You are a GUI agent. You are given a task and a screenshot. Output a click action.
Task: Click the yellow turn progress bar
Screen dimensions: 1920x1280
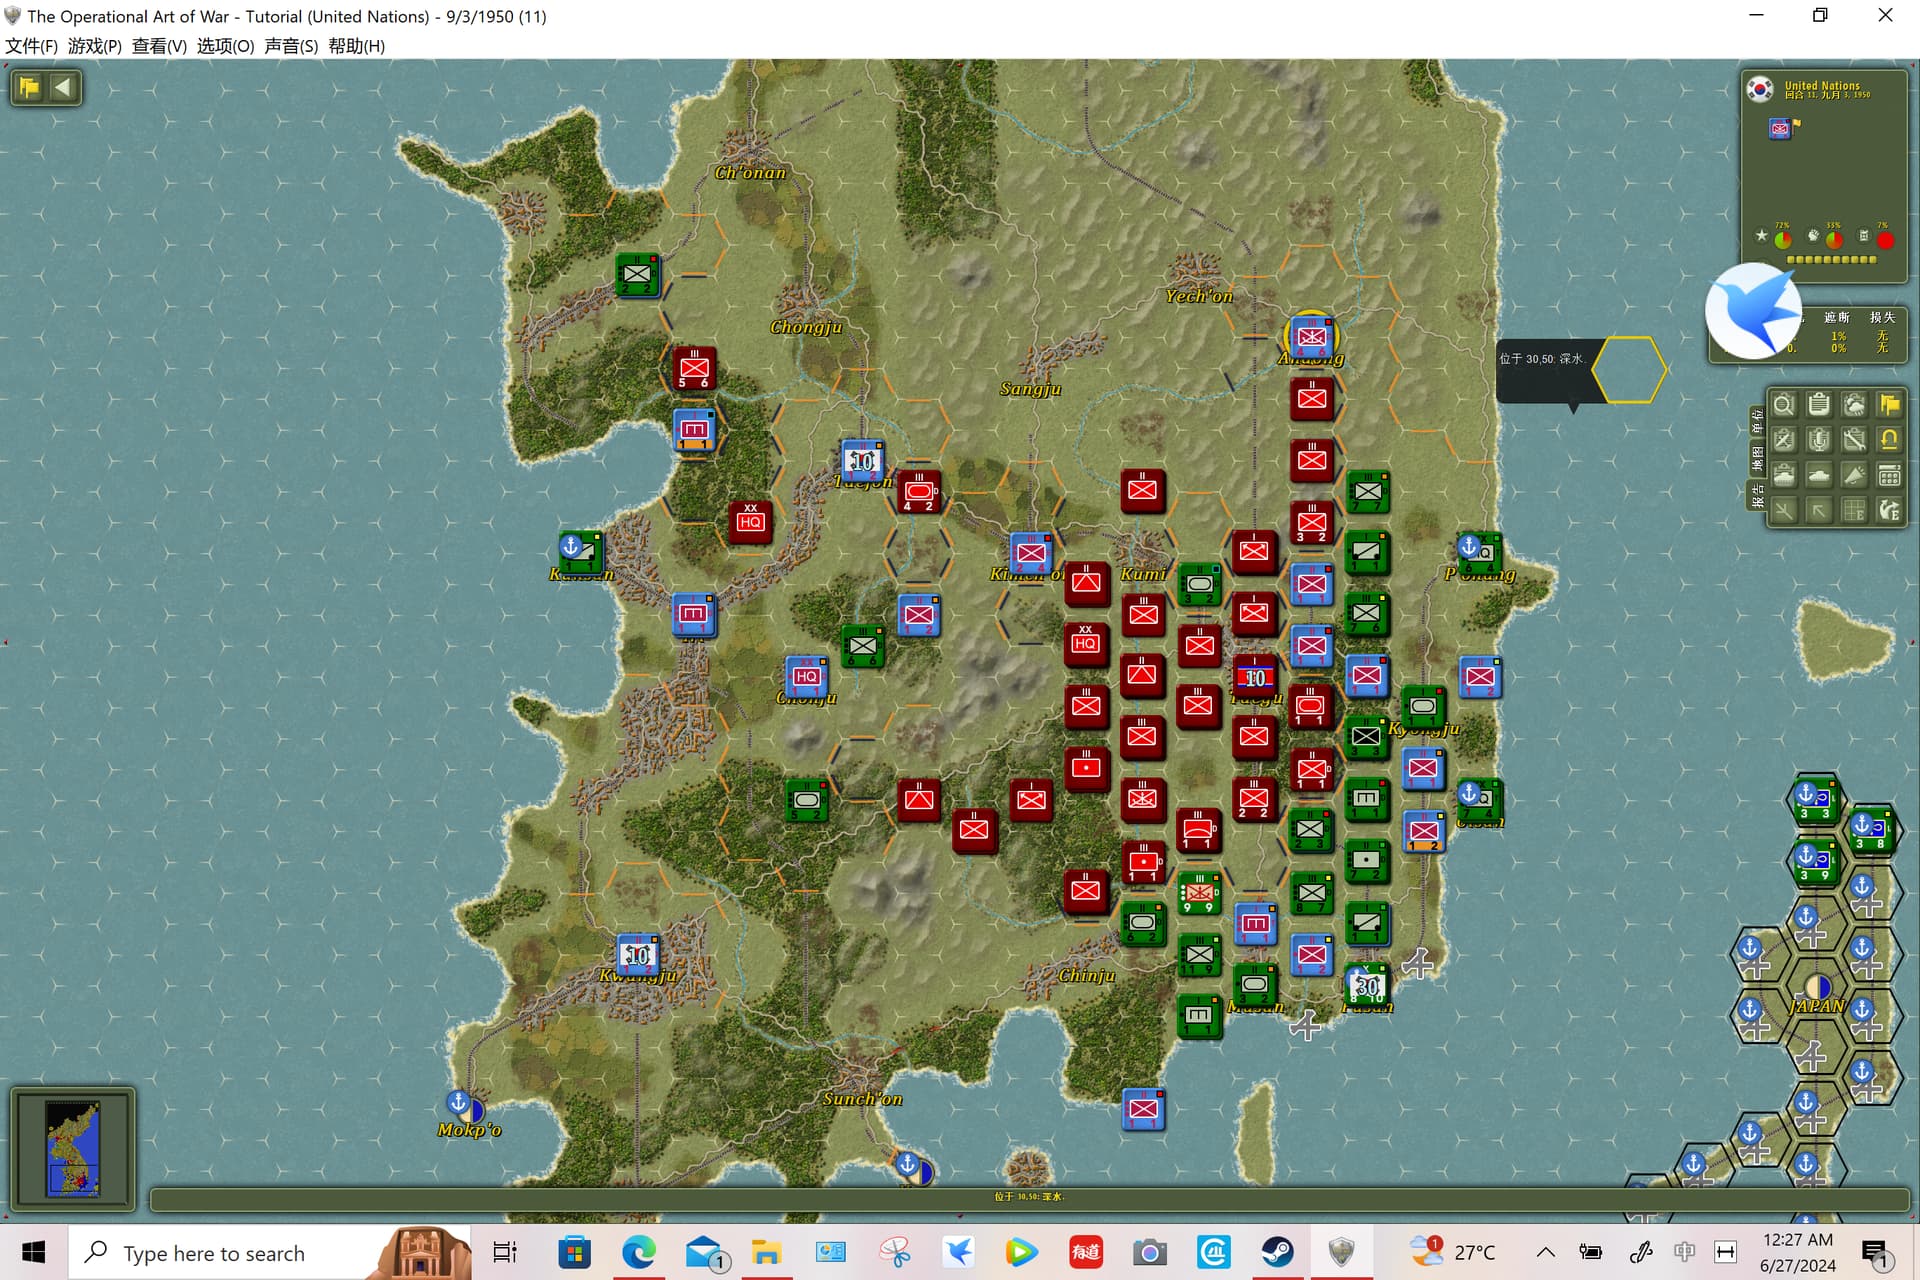pyautogui.click(x=1831, y=259)
